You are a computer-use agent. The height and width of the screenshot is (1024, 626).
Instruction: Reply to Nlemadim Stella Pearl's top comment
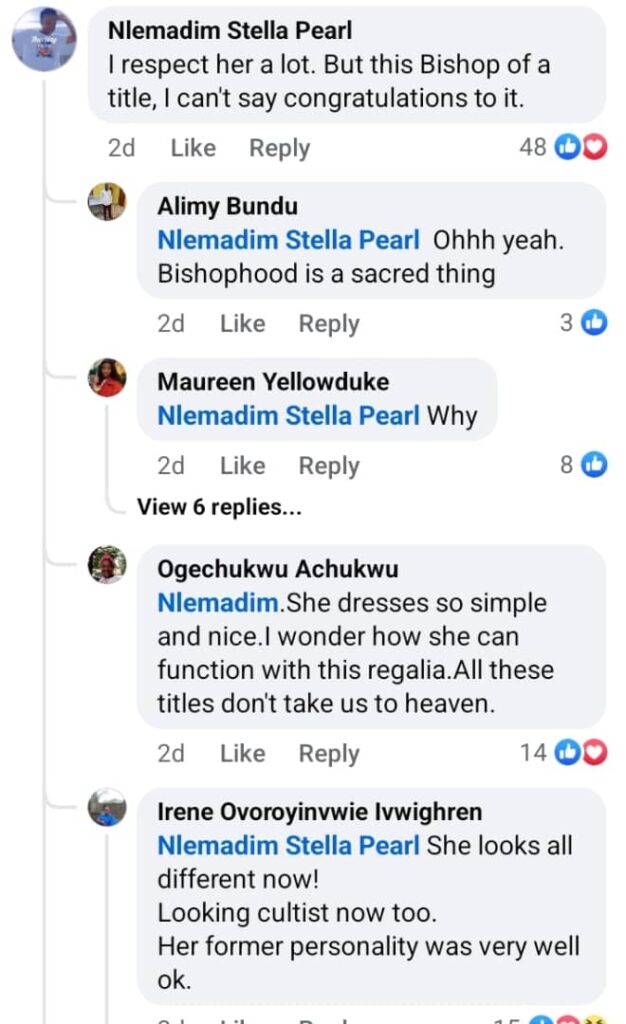point(279,148)
